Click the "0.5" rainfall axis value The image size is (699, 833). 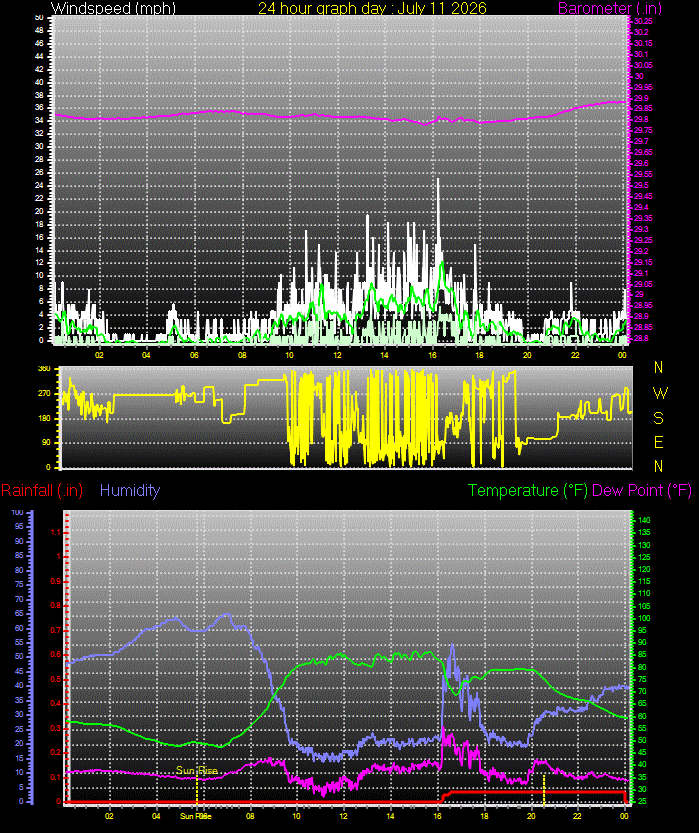click(x=55, y=679)
